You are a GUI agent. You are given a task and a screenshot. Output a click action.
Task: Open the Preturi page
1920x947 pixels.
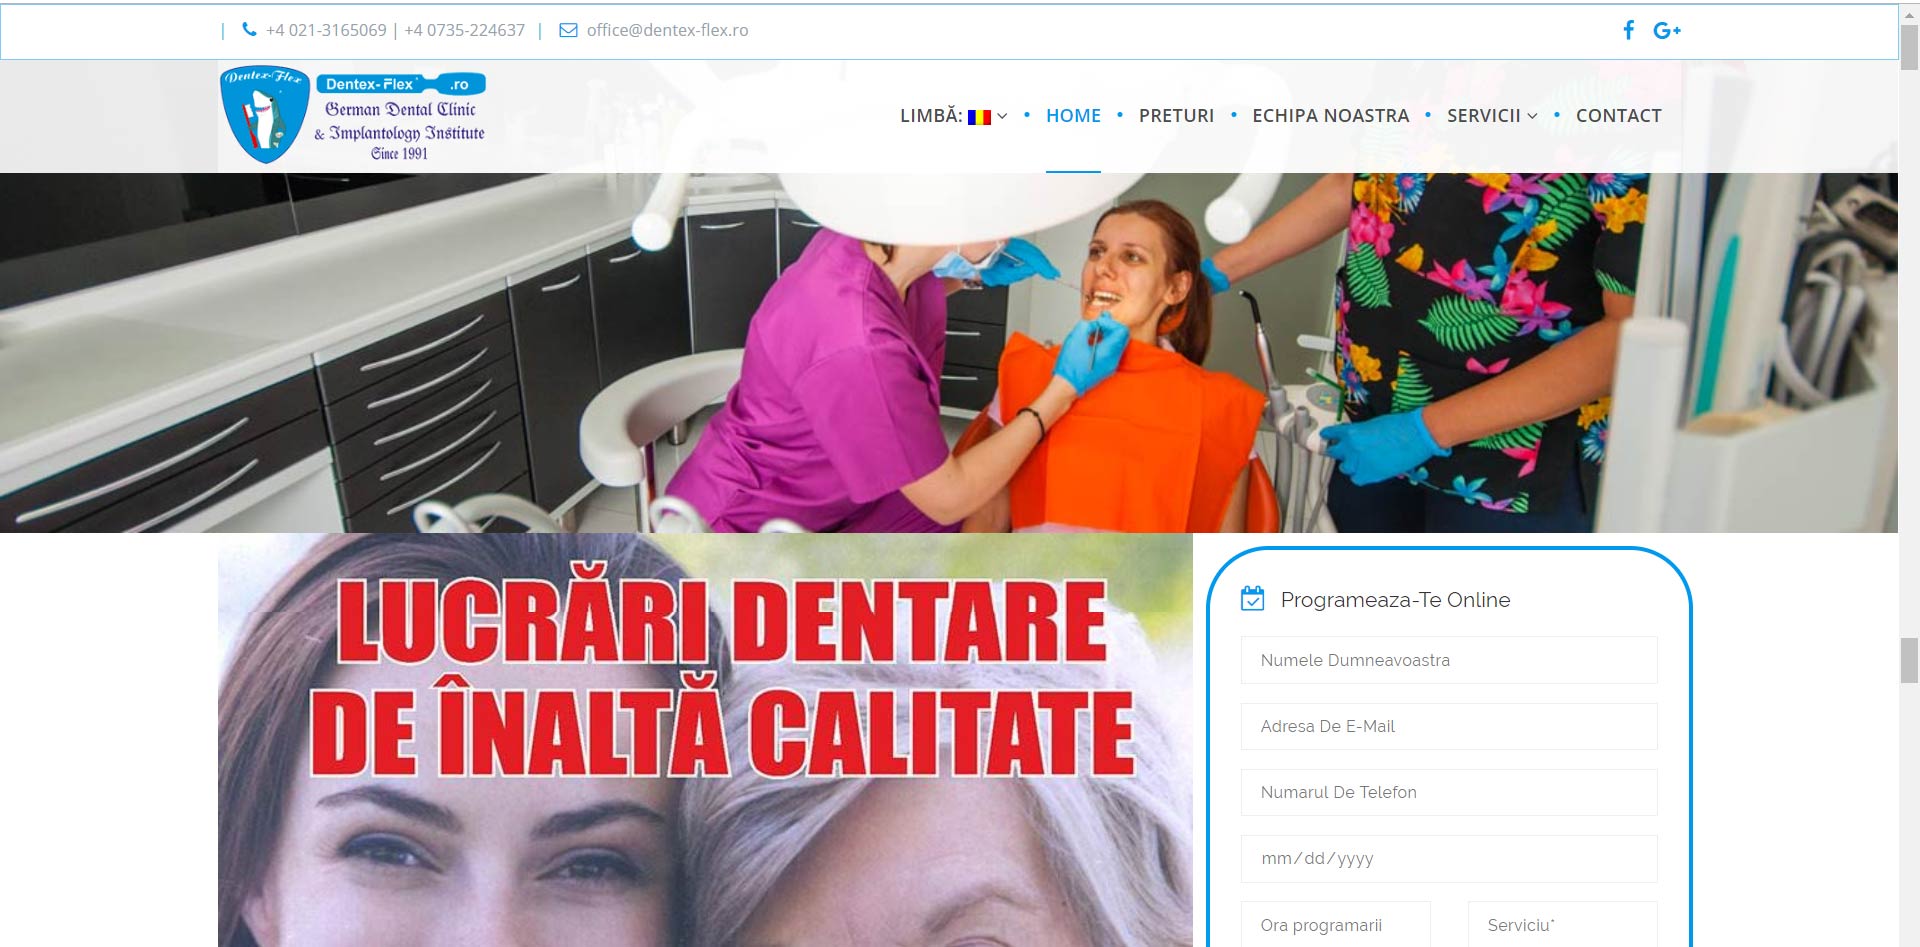pyautogui.click(x=1176, y=116)
